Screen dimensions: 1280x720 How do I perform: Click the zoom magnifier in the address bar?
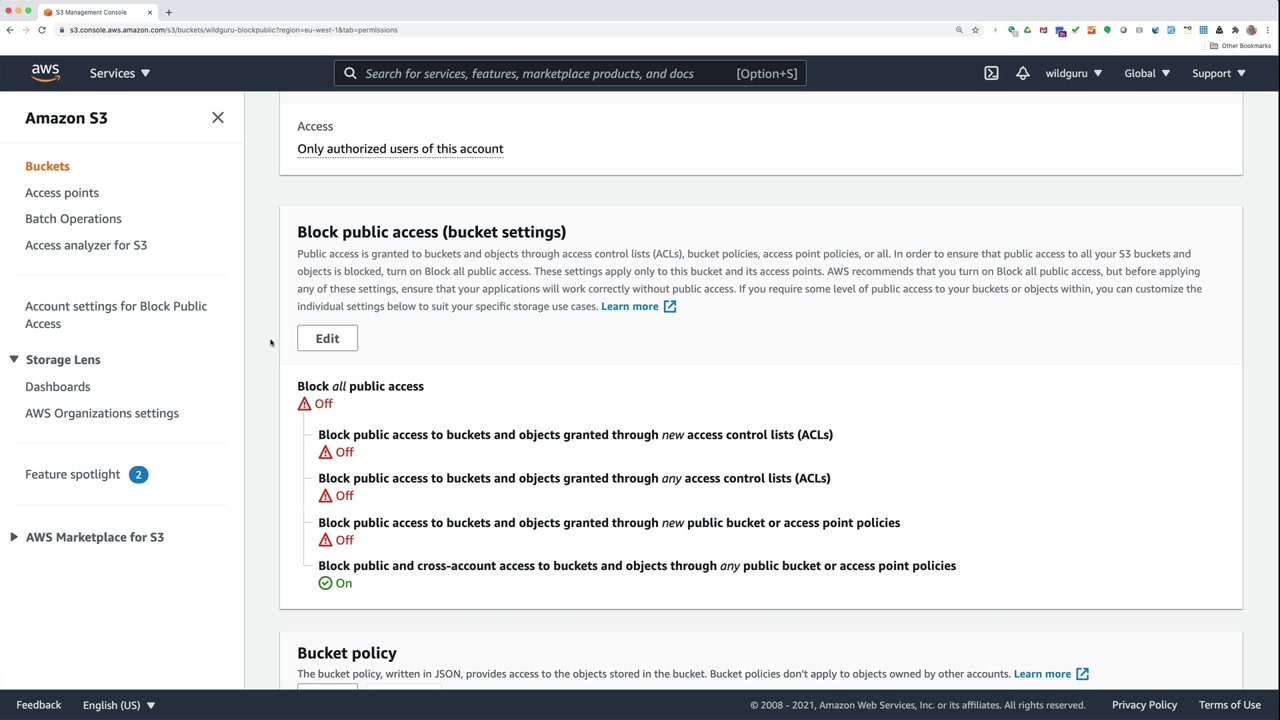(959, 30)
